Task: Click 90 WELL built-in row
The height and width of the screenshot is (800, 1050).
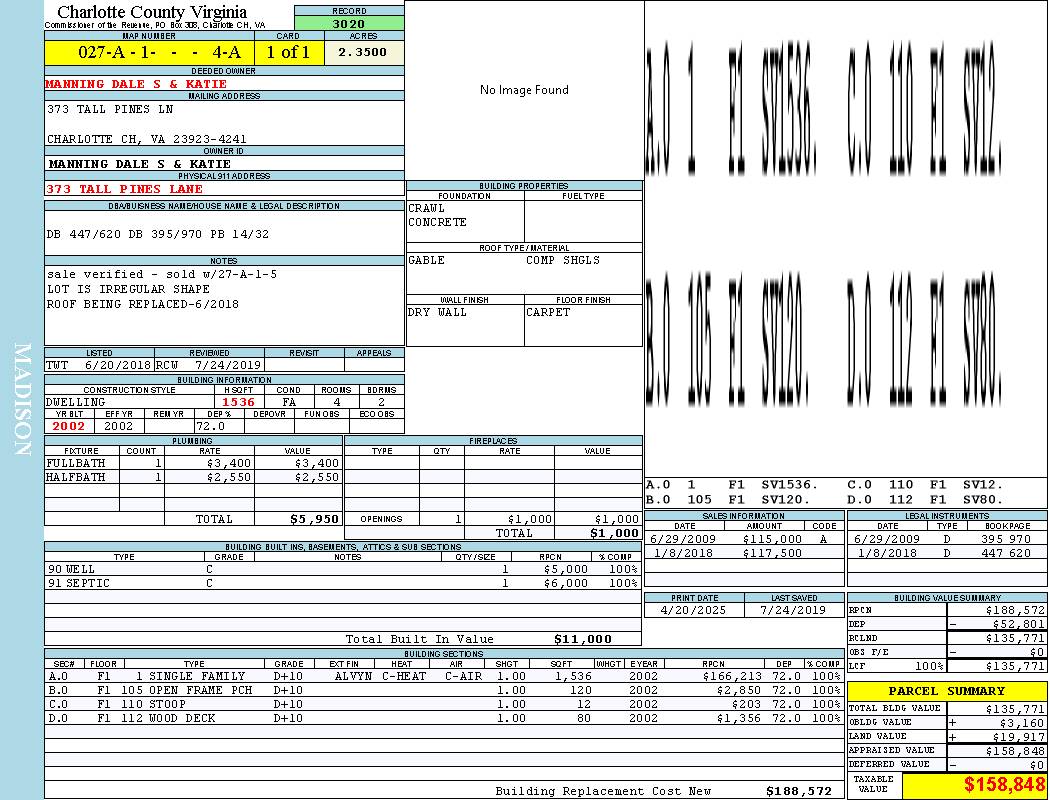Action: pyautogui.click(x=343, y=570)
